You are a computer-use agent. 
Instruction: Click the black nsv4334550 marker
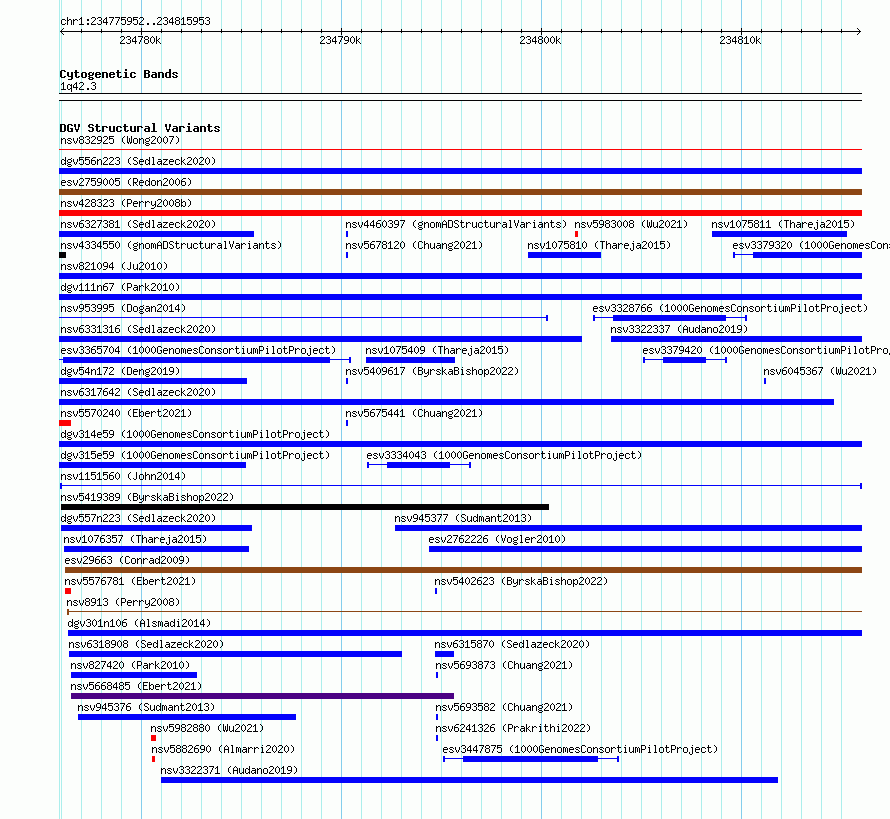point(62,255)
